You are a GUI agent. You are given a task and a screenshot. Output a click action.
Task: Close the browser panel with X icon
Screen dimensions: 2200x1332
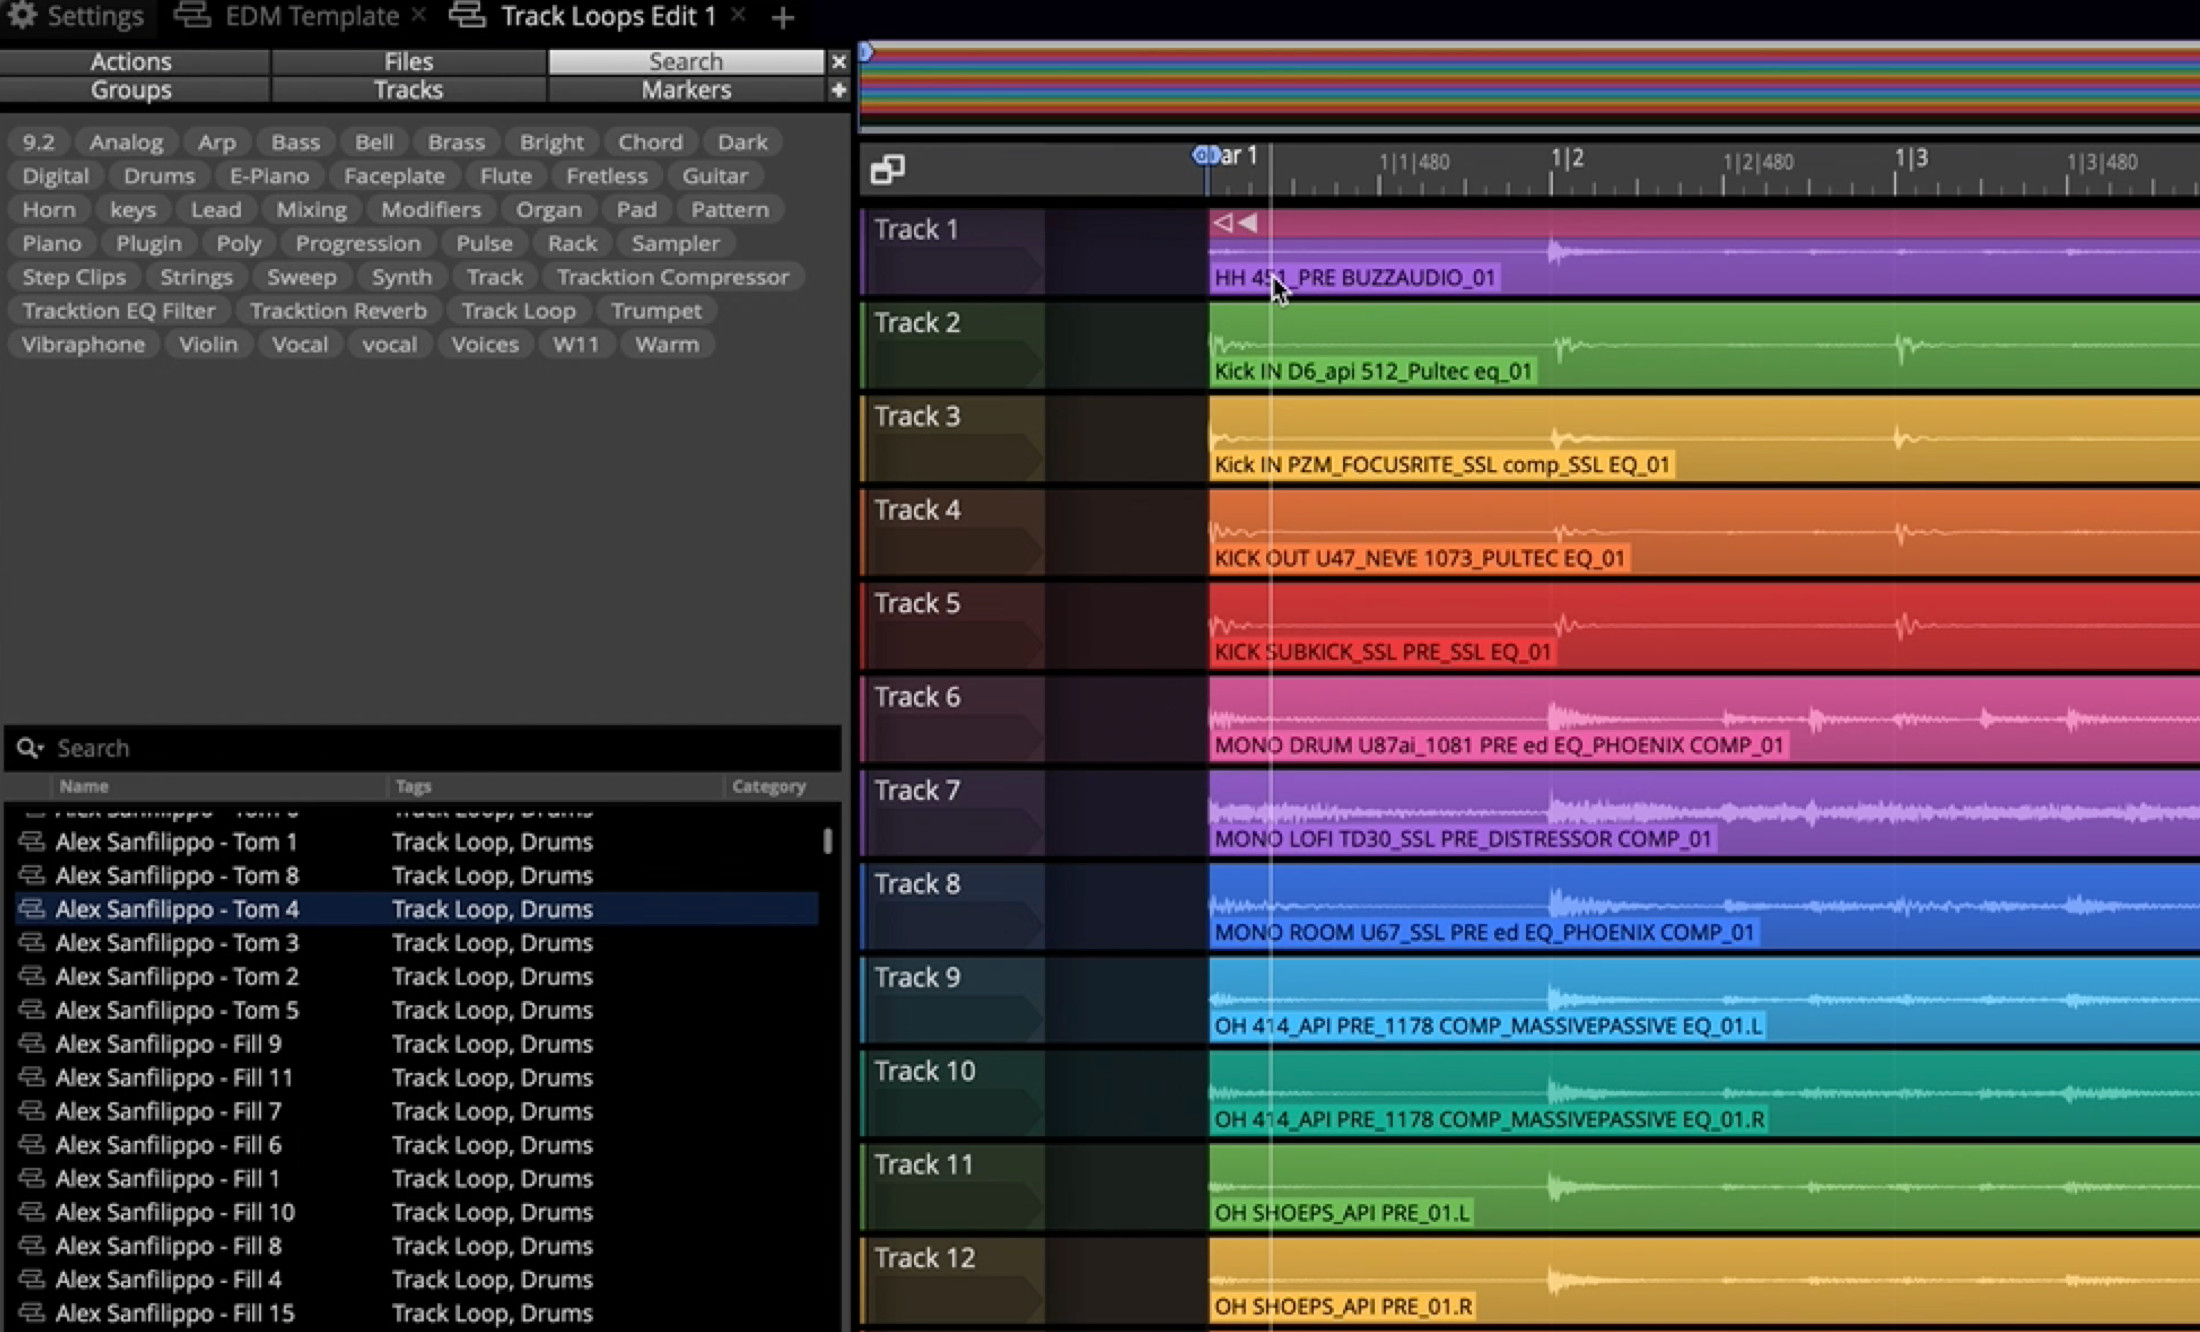[x=839, y=62]
